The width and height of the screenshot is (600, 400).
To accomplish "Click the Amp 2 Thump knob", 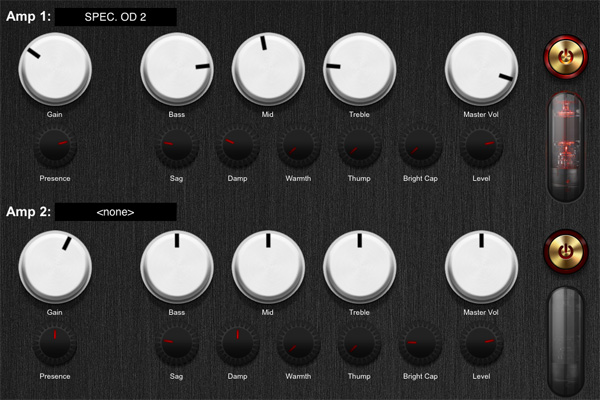I will pos(359,345).
